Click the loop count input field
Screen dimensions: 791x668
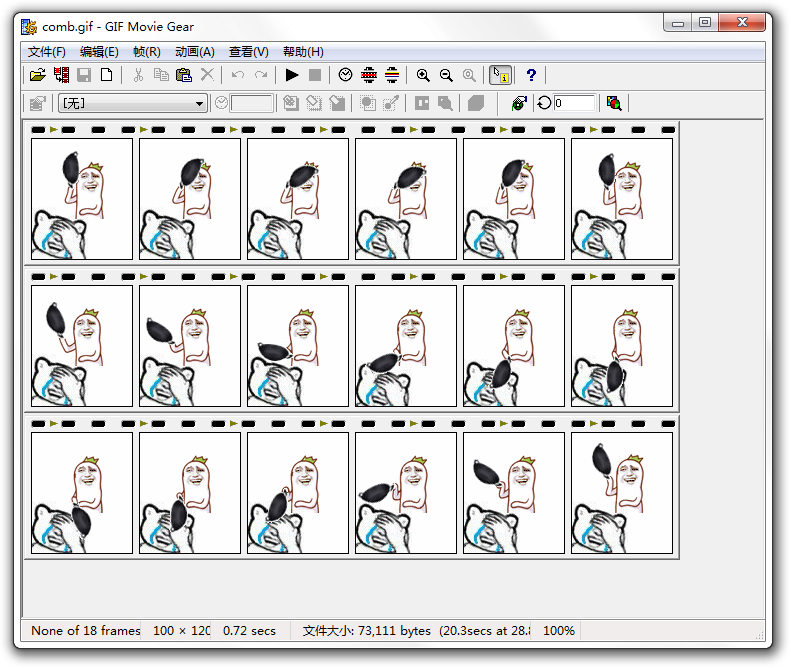pyautogui.click(x=574, y=103)
